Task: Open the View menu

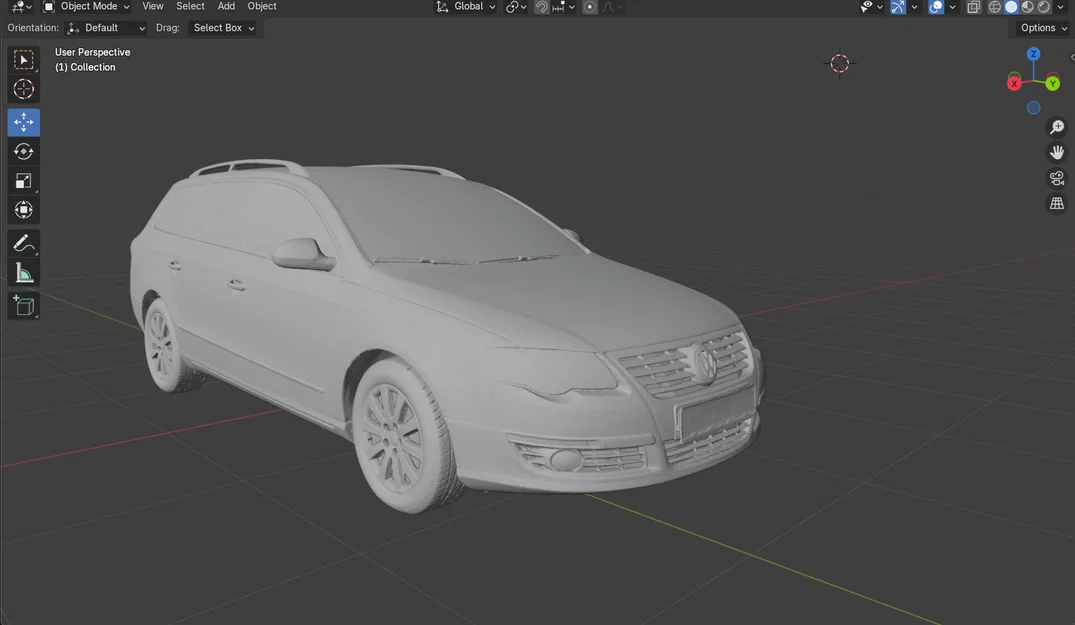Action: coord(152,6)
